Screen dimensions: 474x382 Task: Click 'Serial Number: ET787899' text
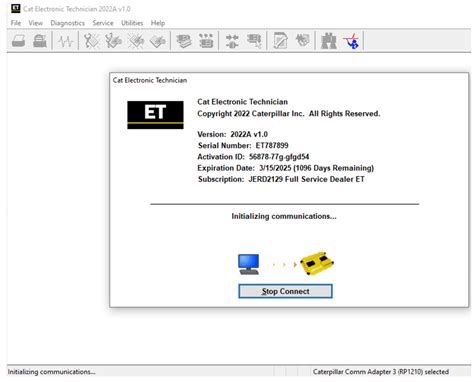tap(243, 145)
